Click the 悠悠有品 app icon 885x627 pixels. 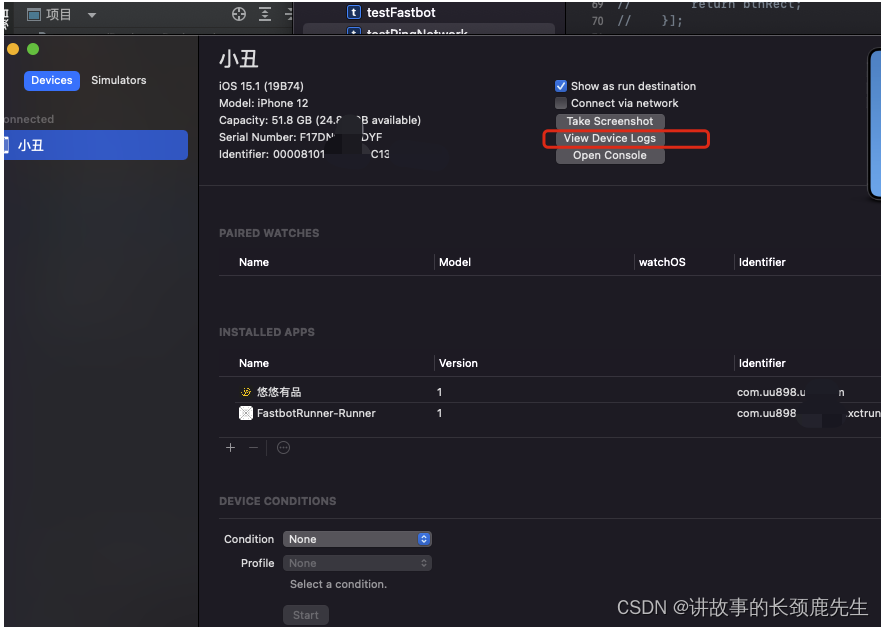pos(246,392)
